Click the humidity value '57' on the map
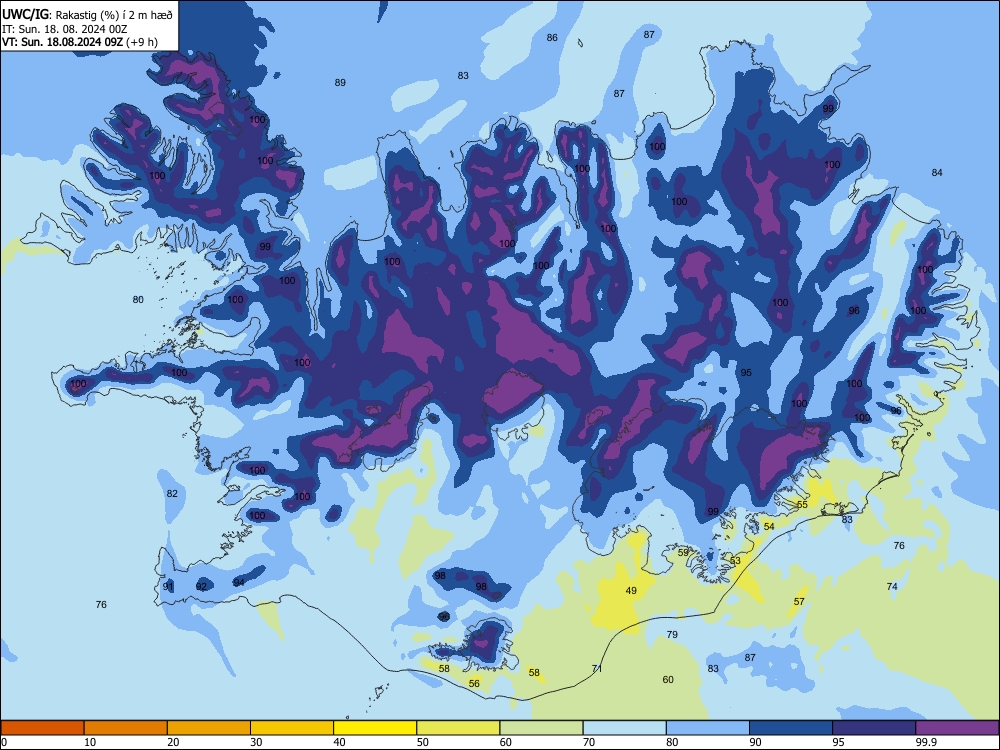The height and width of the screenshot is (750, 1000). [799, 601]
